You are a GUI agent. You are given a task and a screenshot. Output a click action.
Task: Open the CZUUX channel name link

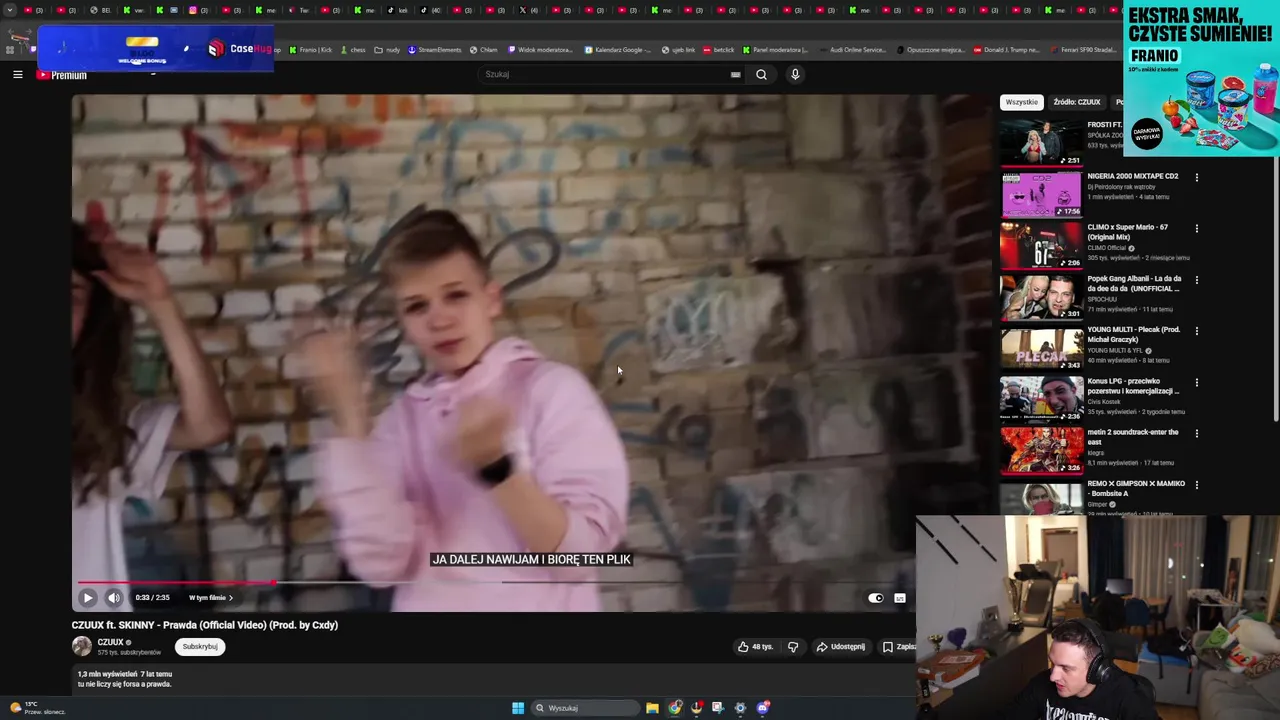[x=110, y=642]
